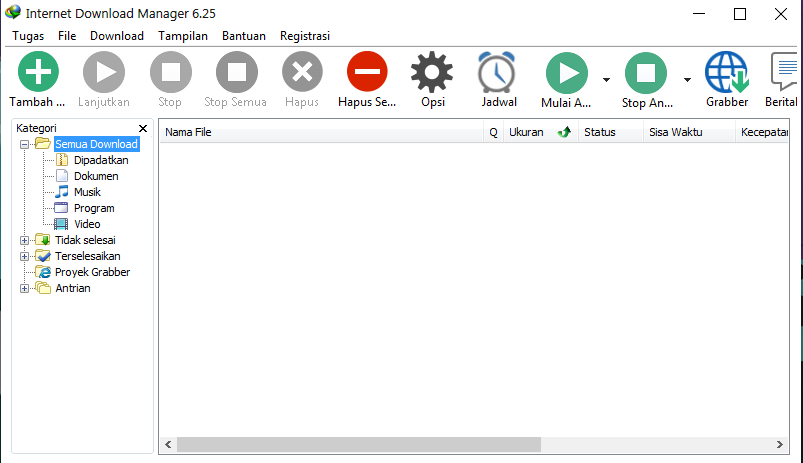Click the Berital speech-bubble icon
The width and height of the screenshot is (803, 463).
coord(784,71)
